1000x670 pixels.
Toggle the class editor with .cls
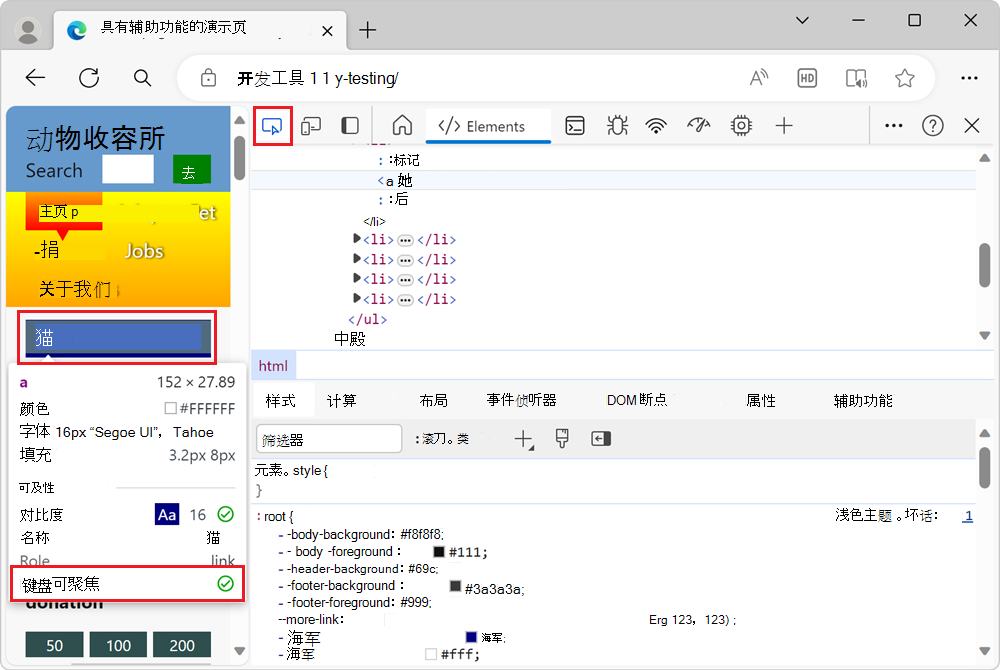click(x=460, y=438)
